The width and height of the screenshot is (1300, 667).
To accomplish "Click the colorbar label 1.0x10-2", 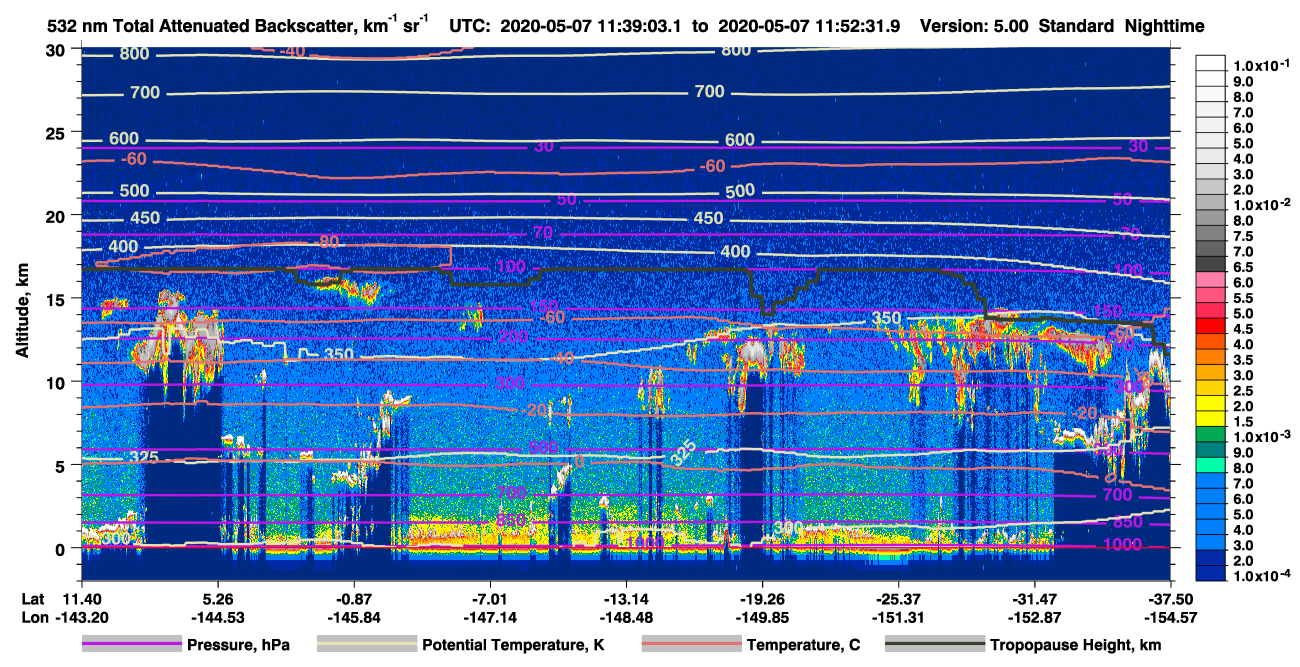I will pyautogui.click(x=1262, y=206).
